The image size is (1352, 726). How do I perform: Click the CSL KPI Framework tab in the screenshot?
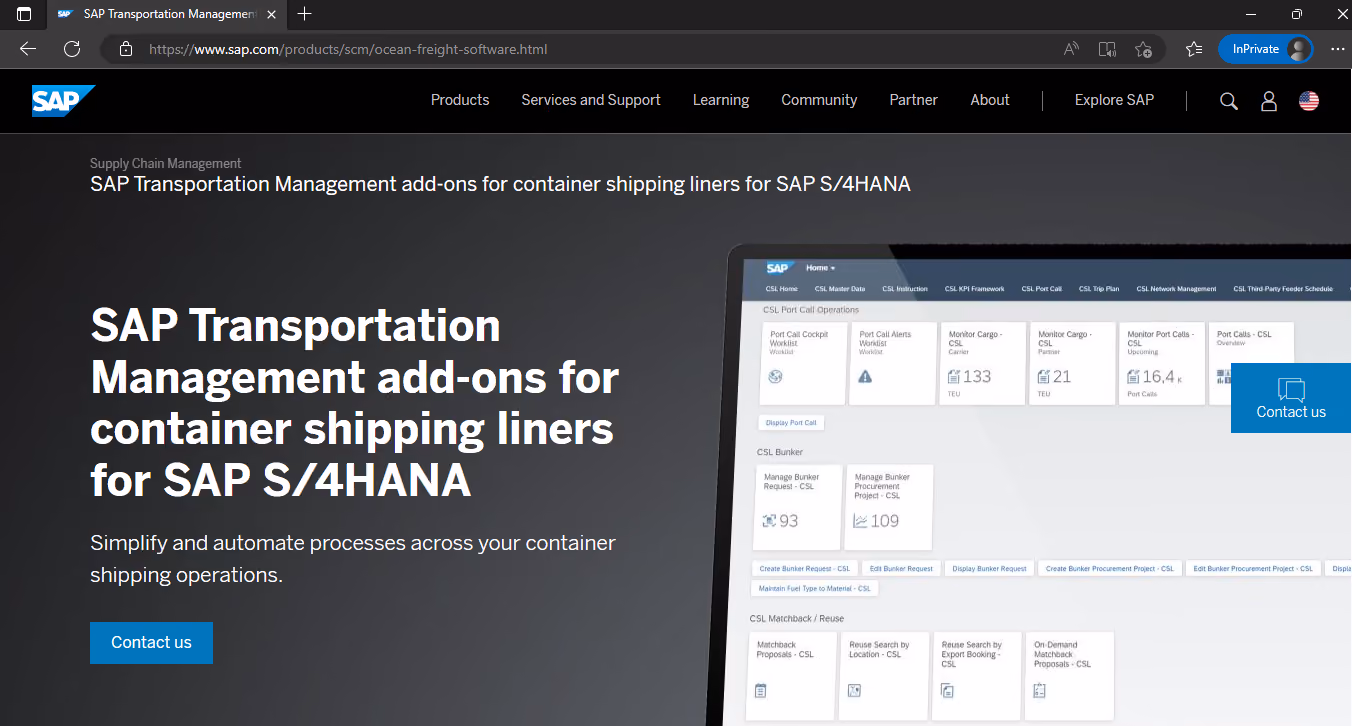click(974, 289)
